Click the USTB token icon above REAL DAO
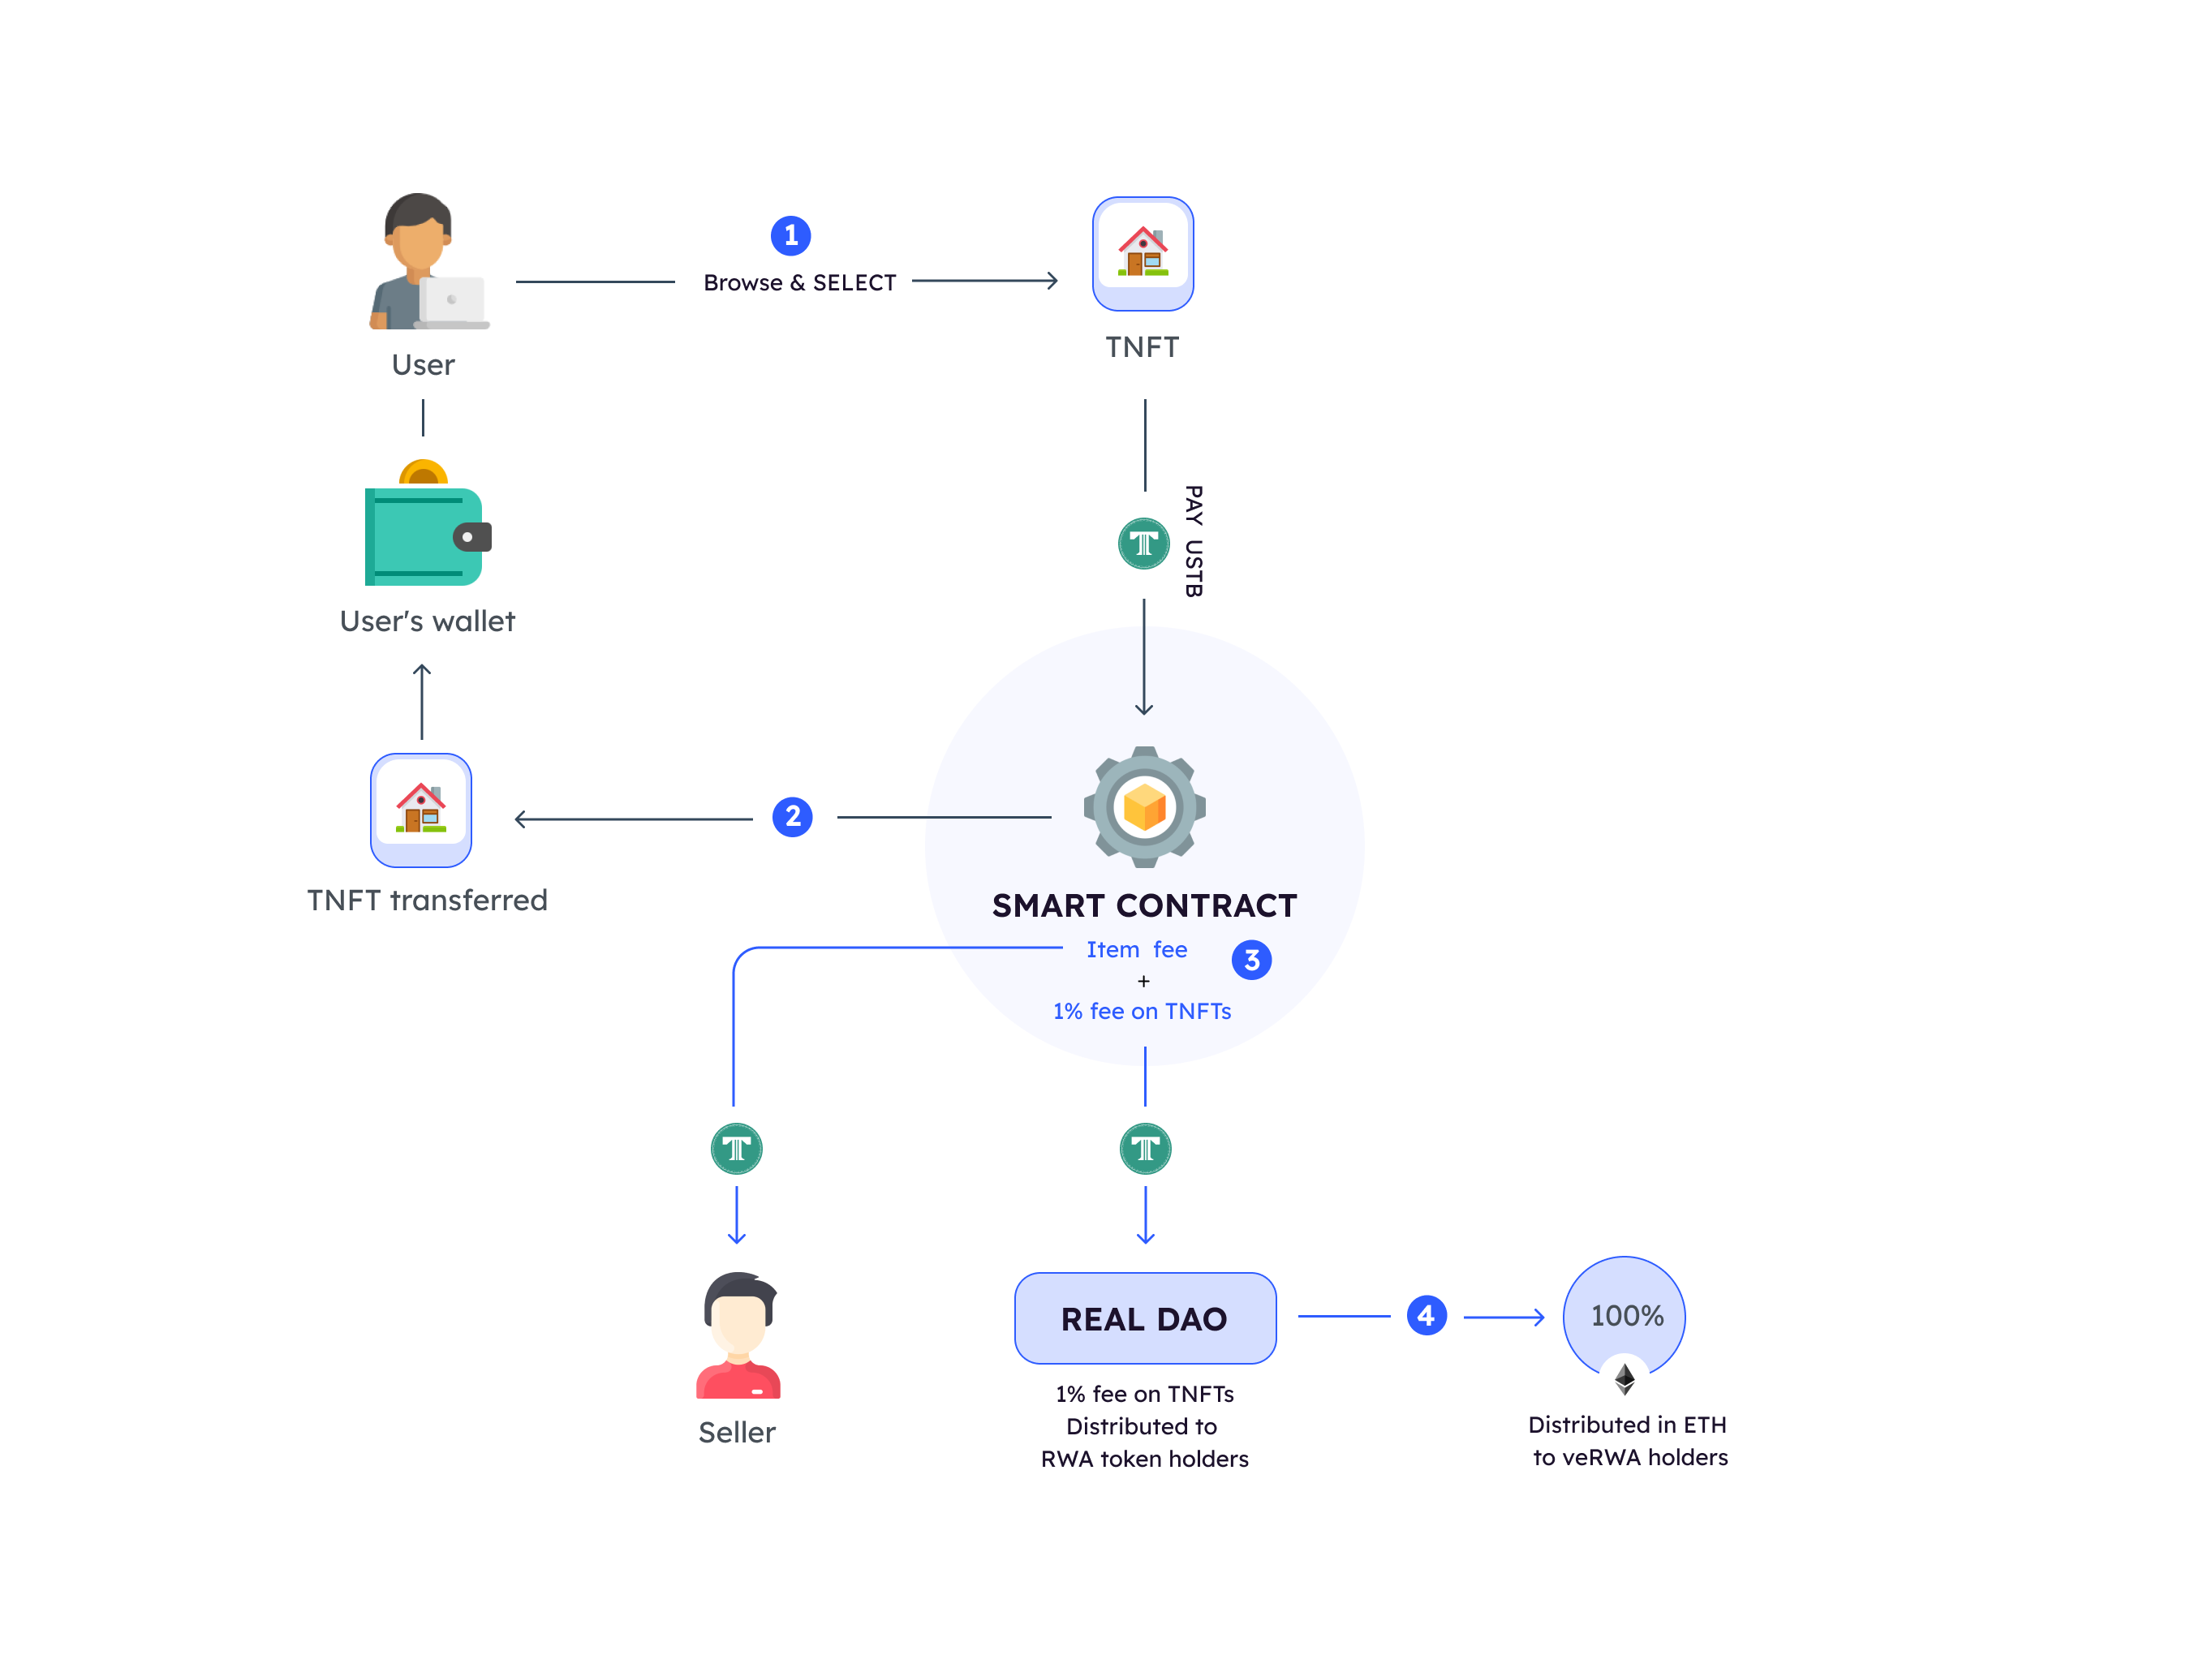Screen dimensions: 2212x1668 point(1145,1148)
